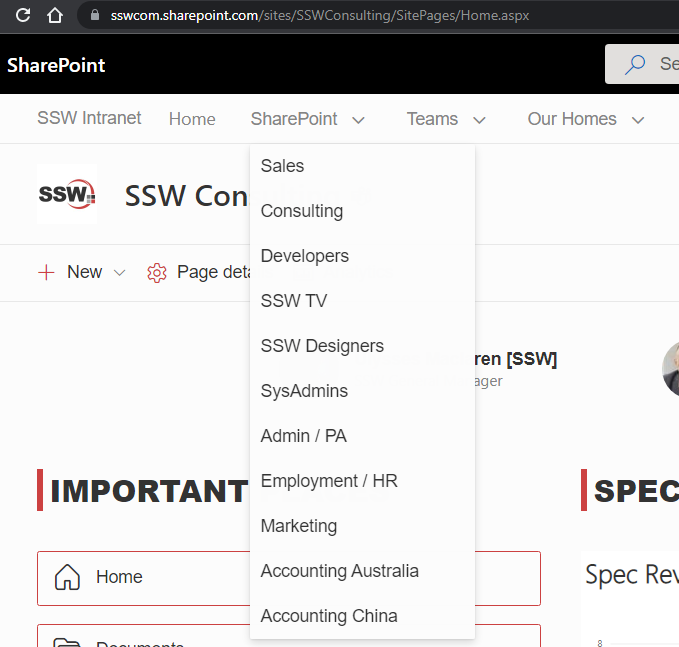Open the SSW Intranet nav link

(89, 118)
